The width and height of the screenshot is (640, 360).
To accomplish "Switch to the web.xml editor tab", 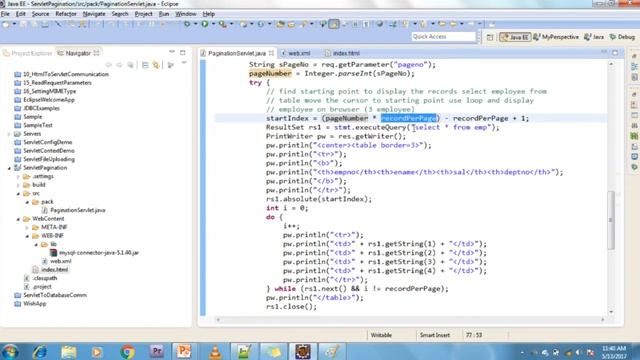I will click(296, 53).
